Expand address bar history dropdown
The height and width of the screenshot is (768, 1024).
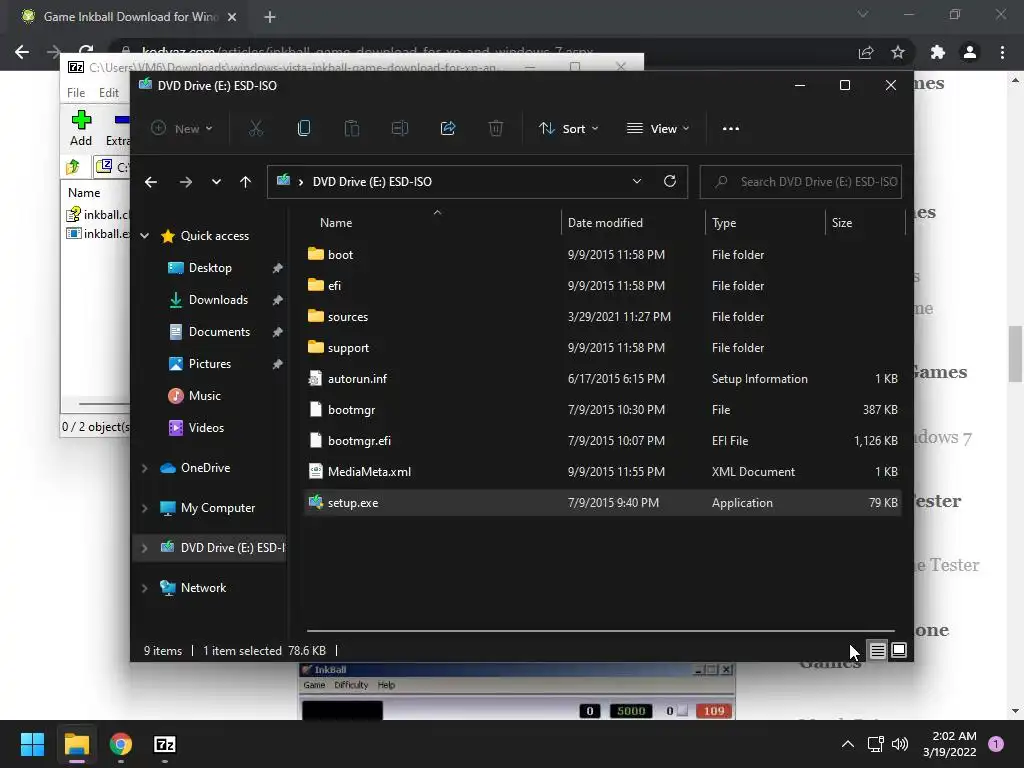[x=637, y=182]
